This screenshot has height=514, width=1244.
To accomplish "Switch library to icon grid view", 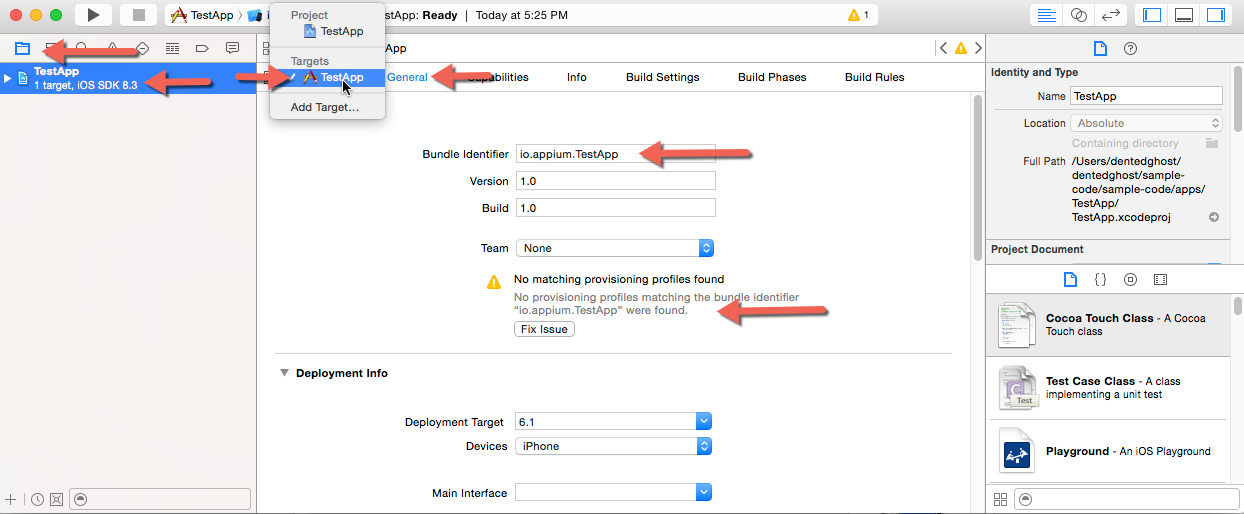I will coord(1000,499).
